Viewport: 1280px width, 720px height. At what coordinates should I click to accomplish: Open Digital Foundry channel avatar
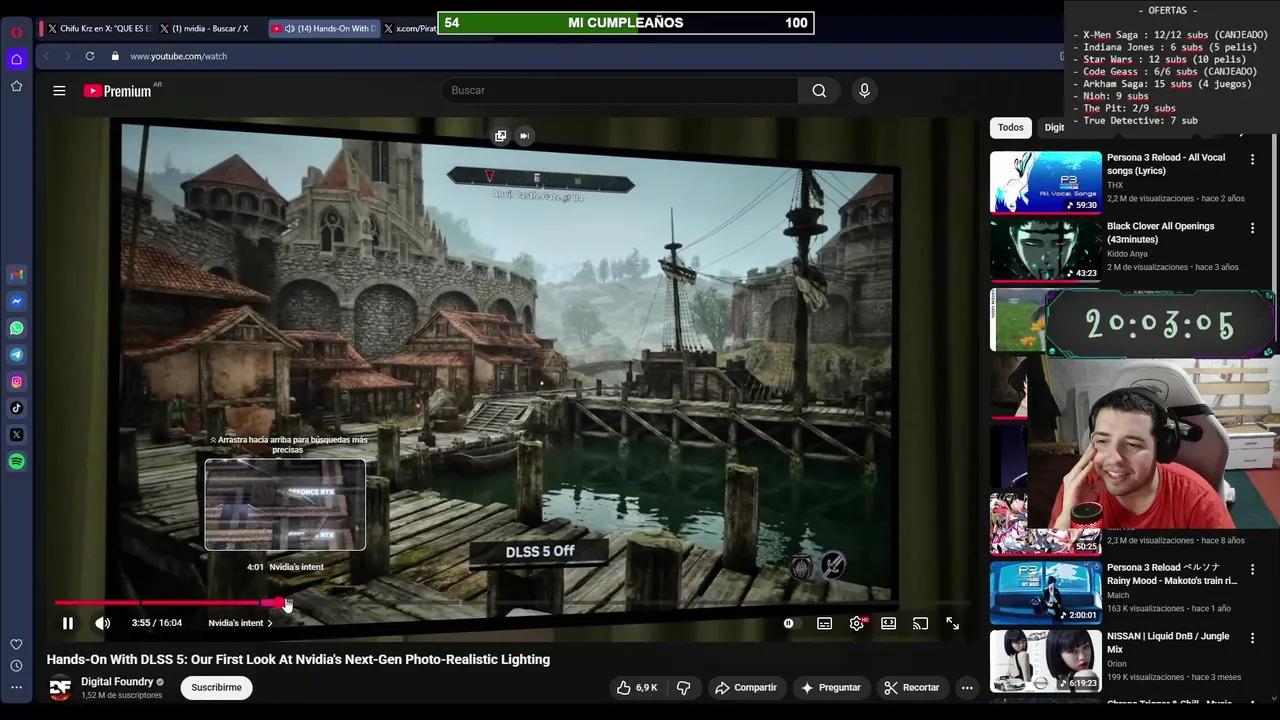click(x=60, y=688)
